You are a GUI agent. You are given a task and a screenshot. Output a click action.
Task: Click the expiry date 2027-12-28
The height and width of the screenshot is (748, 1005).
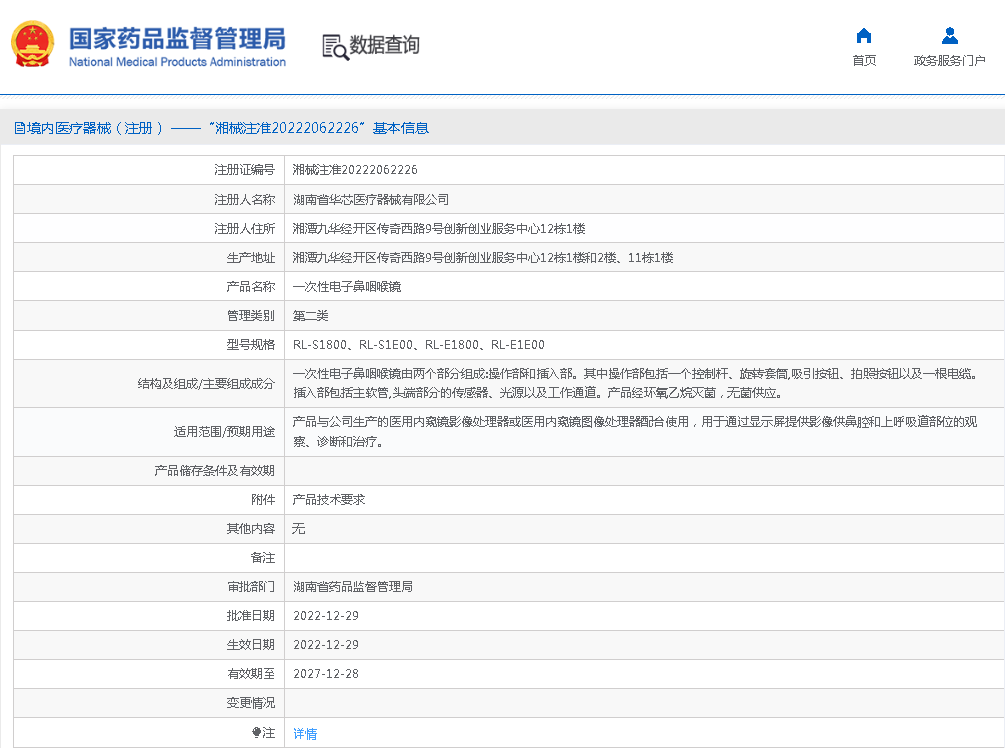click(x=325, y=674)
